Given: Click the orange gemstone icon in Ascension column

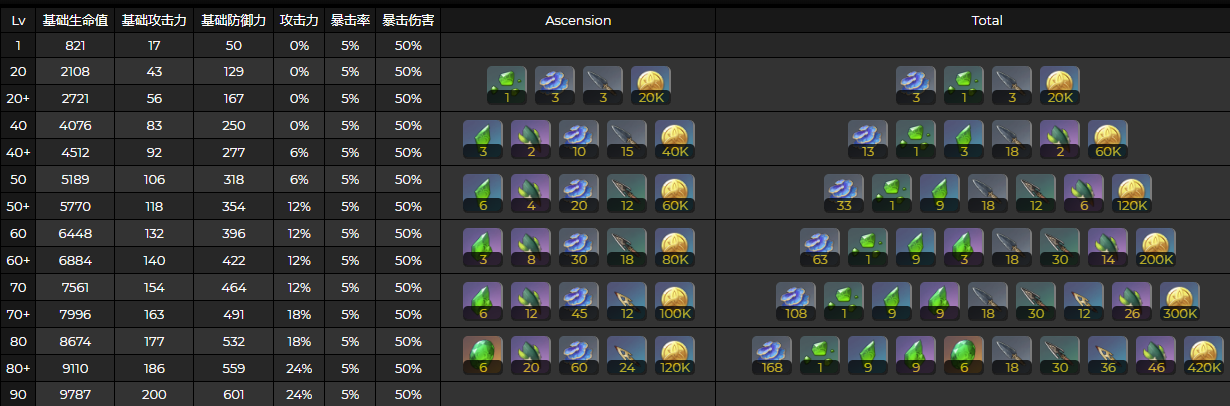Looking at the screenshot, I should tap(483, 355).
